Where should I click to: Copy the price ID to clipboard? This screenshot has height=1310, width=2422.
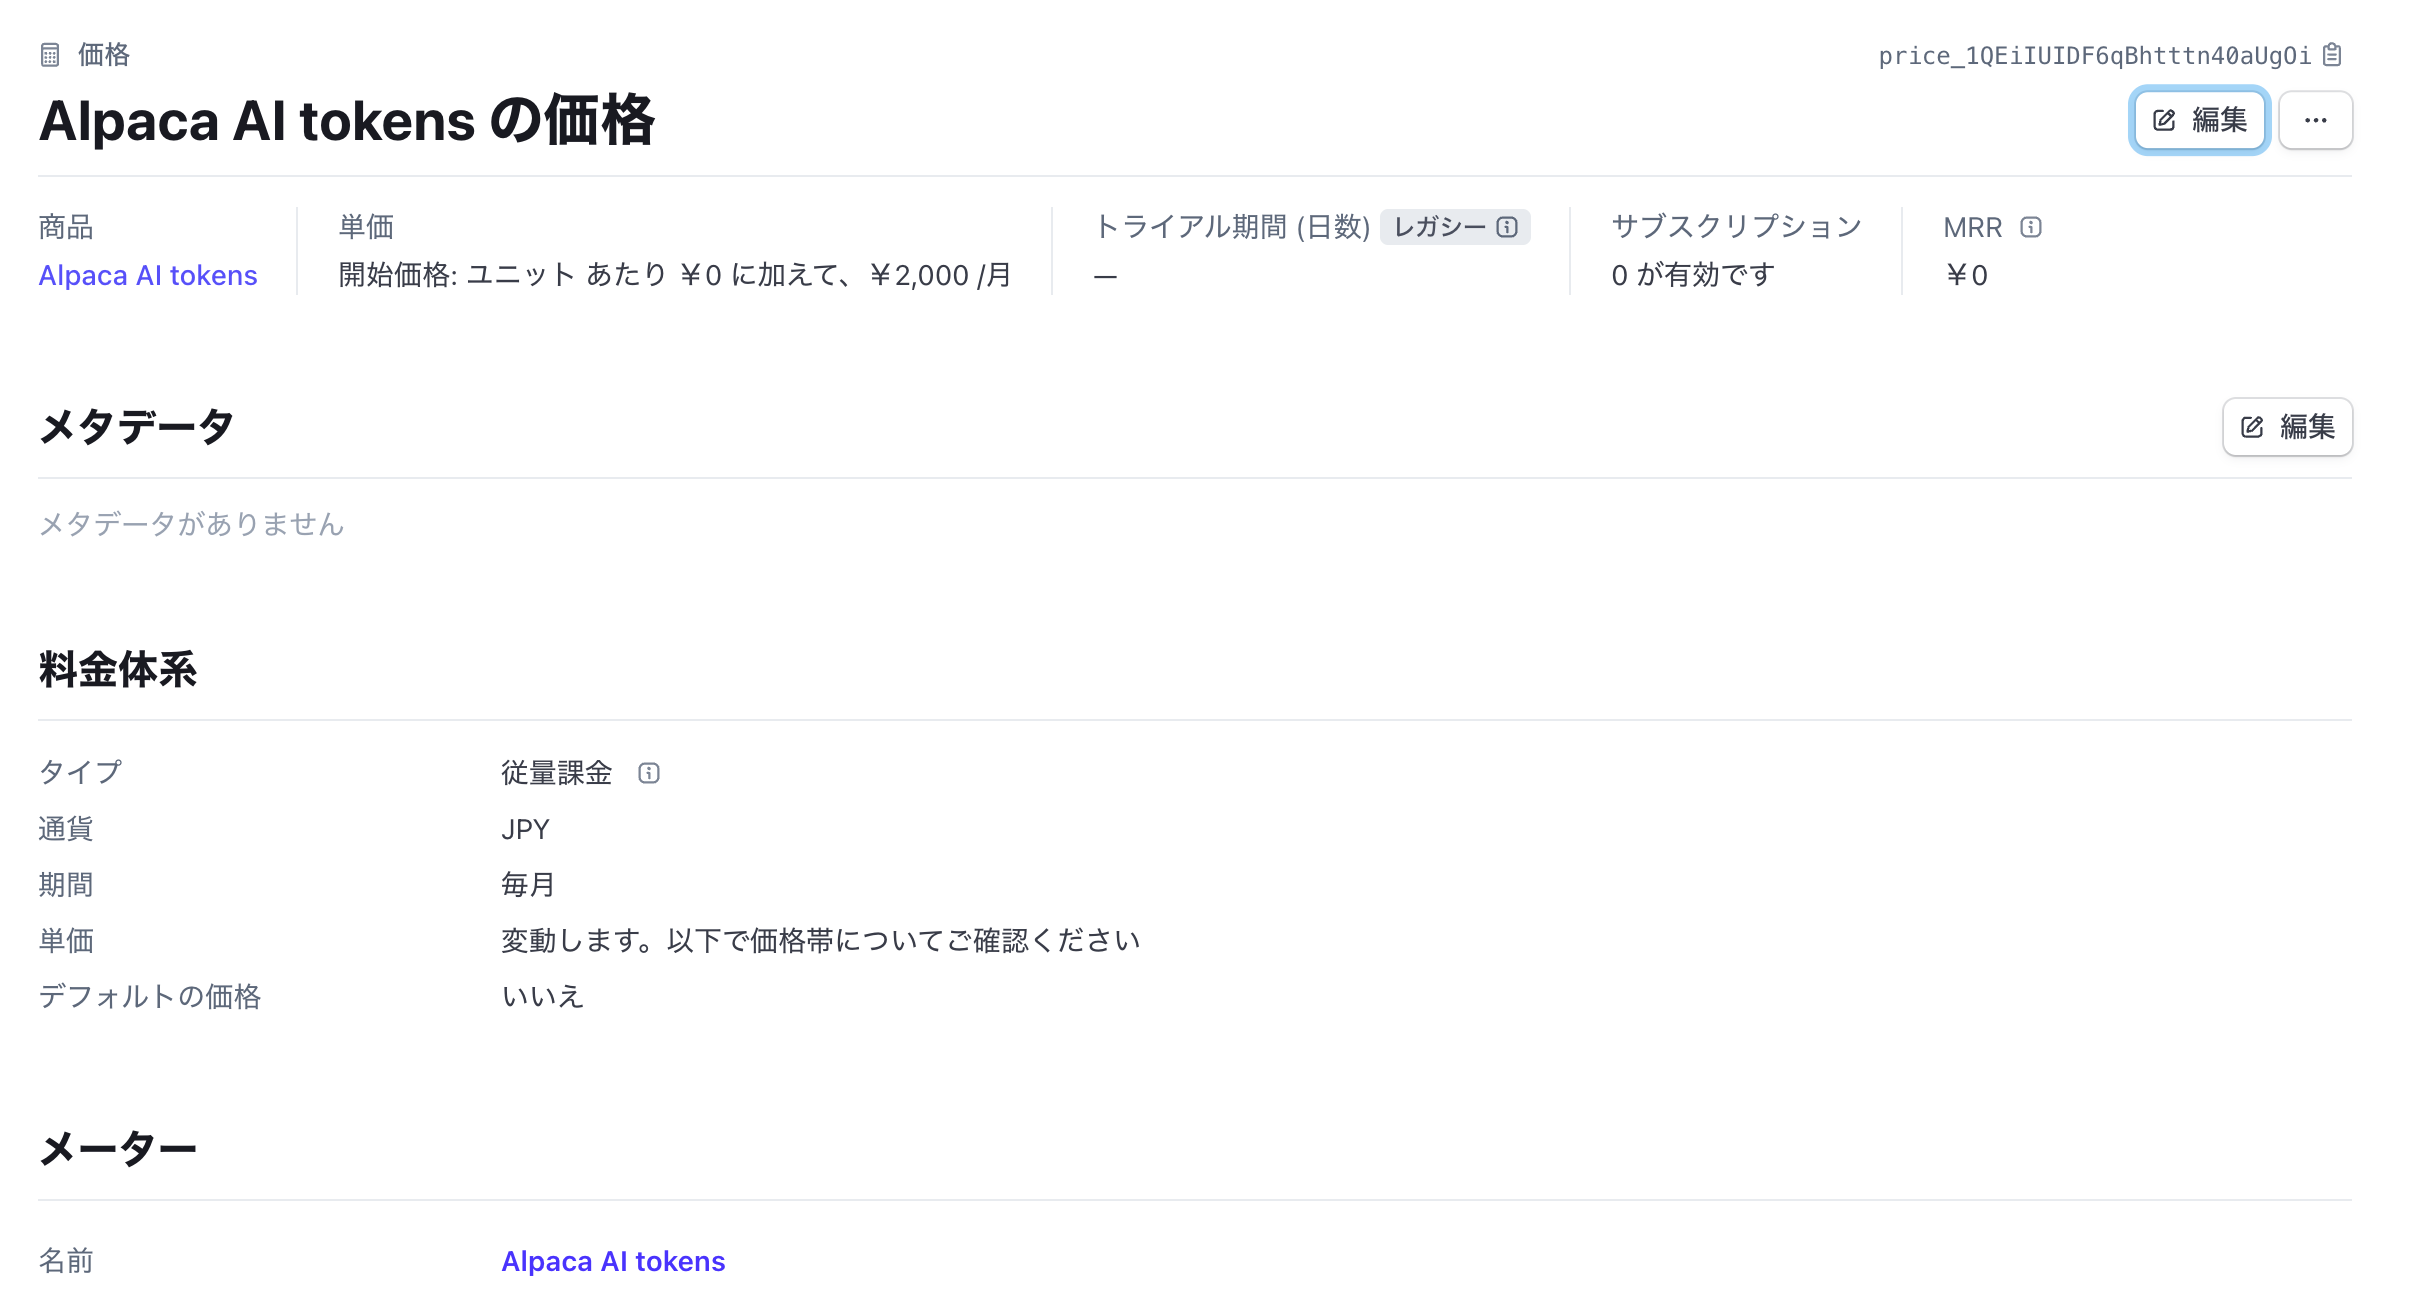tap(2331, 55)
